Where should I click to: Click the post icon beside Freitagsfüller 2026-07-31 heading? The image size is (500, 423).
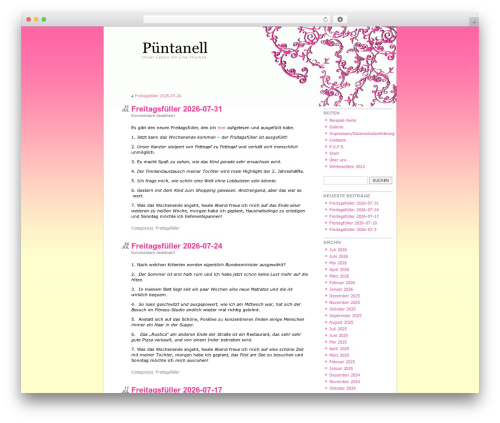point(125,109)
